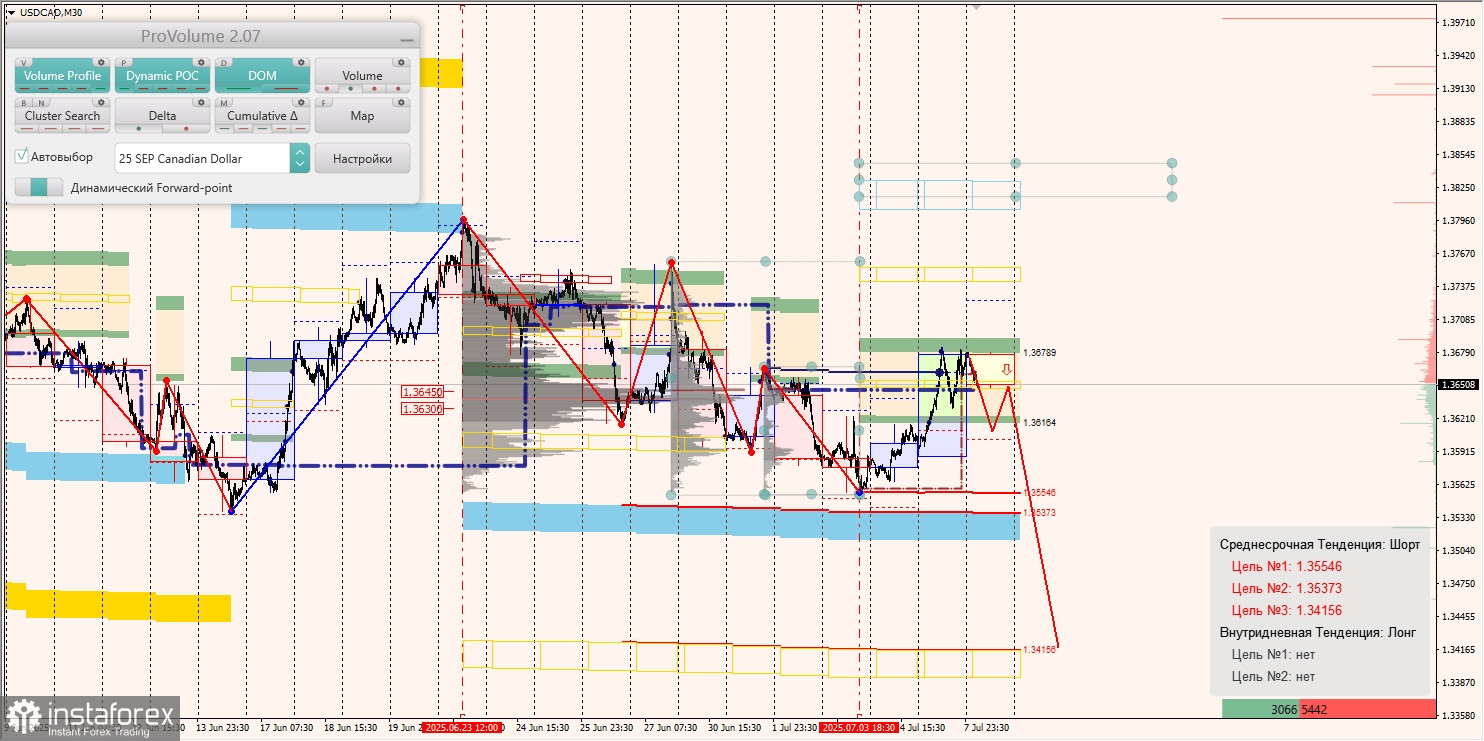Open Delta gear settings

[x=201, y=102]
